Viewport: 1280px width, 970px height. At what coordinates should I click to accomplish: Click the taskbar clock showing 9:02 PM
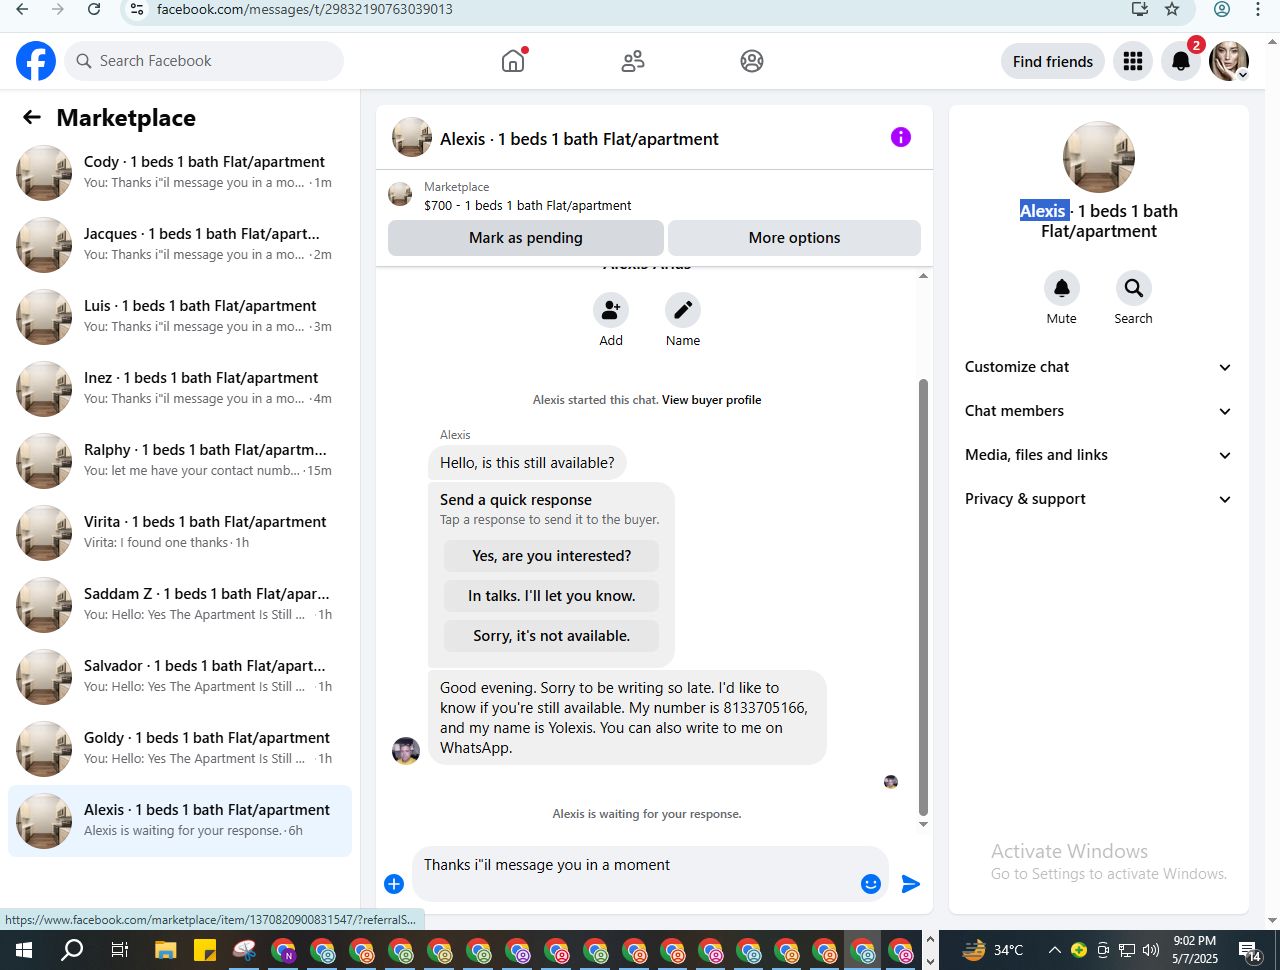(x=1195, y=950)
